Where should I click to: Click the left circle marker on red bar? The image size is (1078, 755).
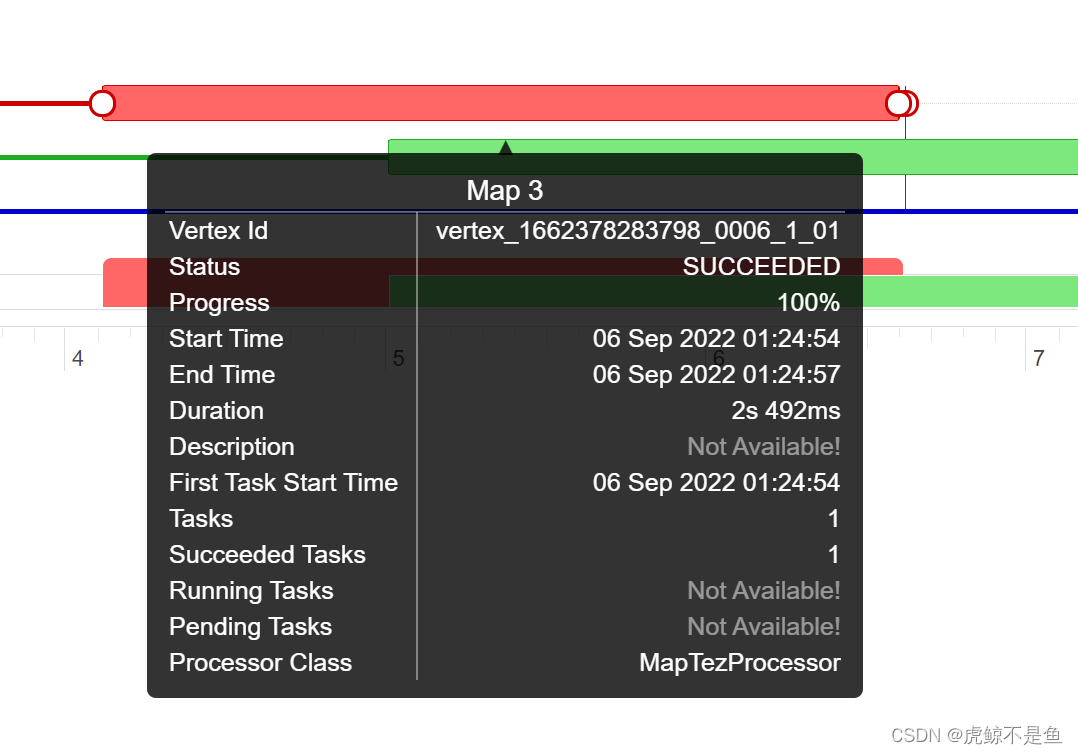pos(102,103)
